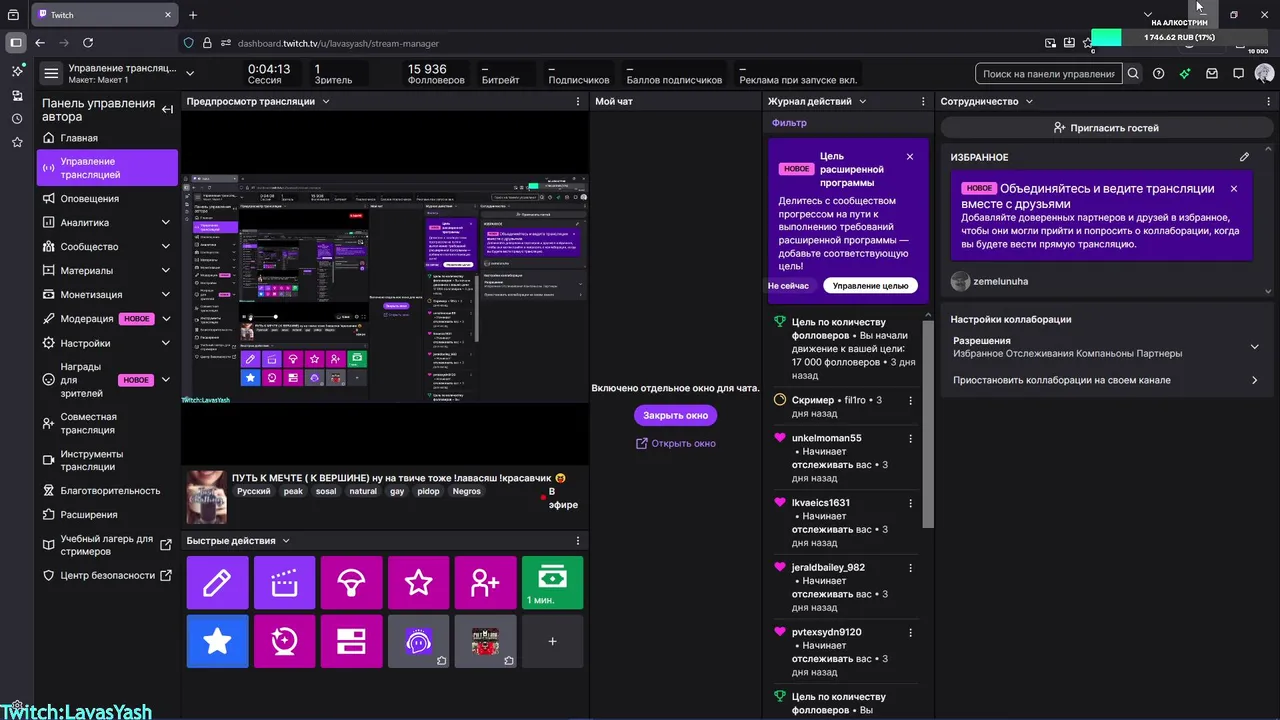
Task: Click the Закрыть окно button
Action: tap(675, 415)
